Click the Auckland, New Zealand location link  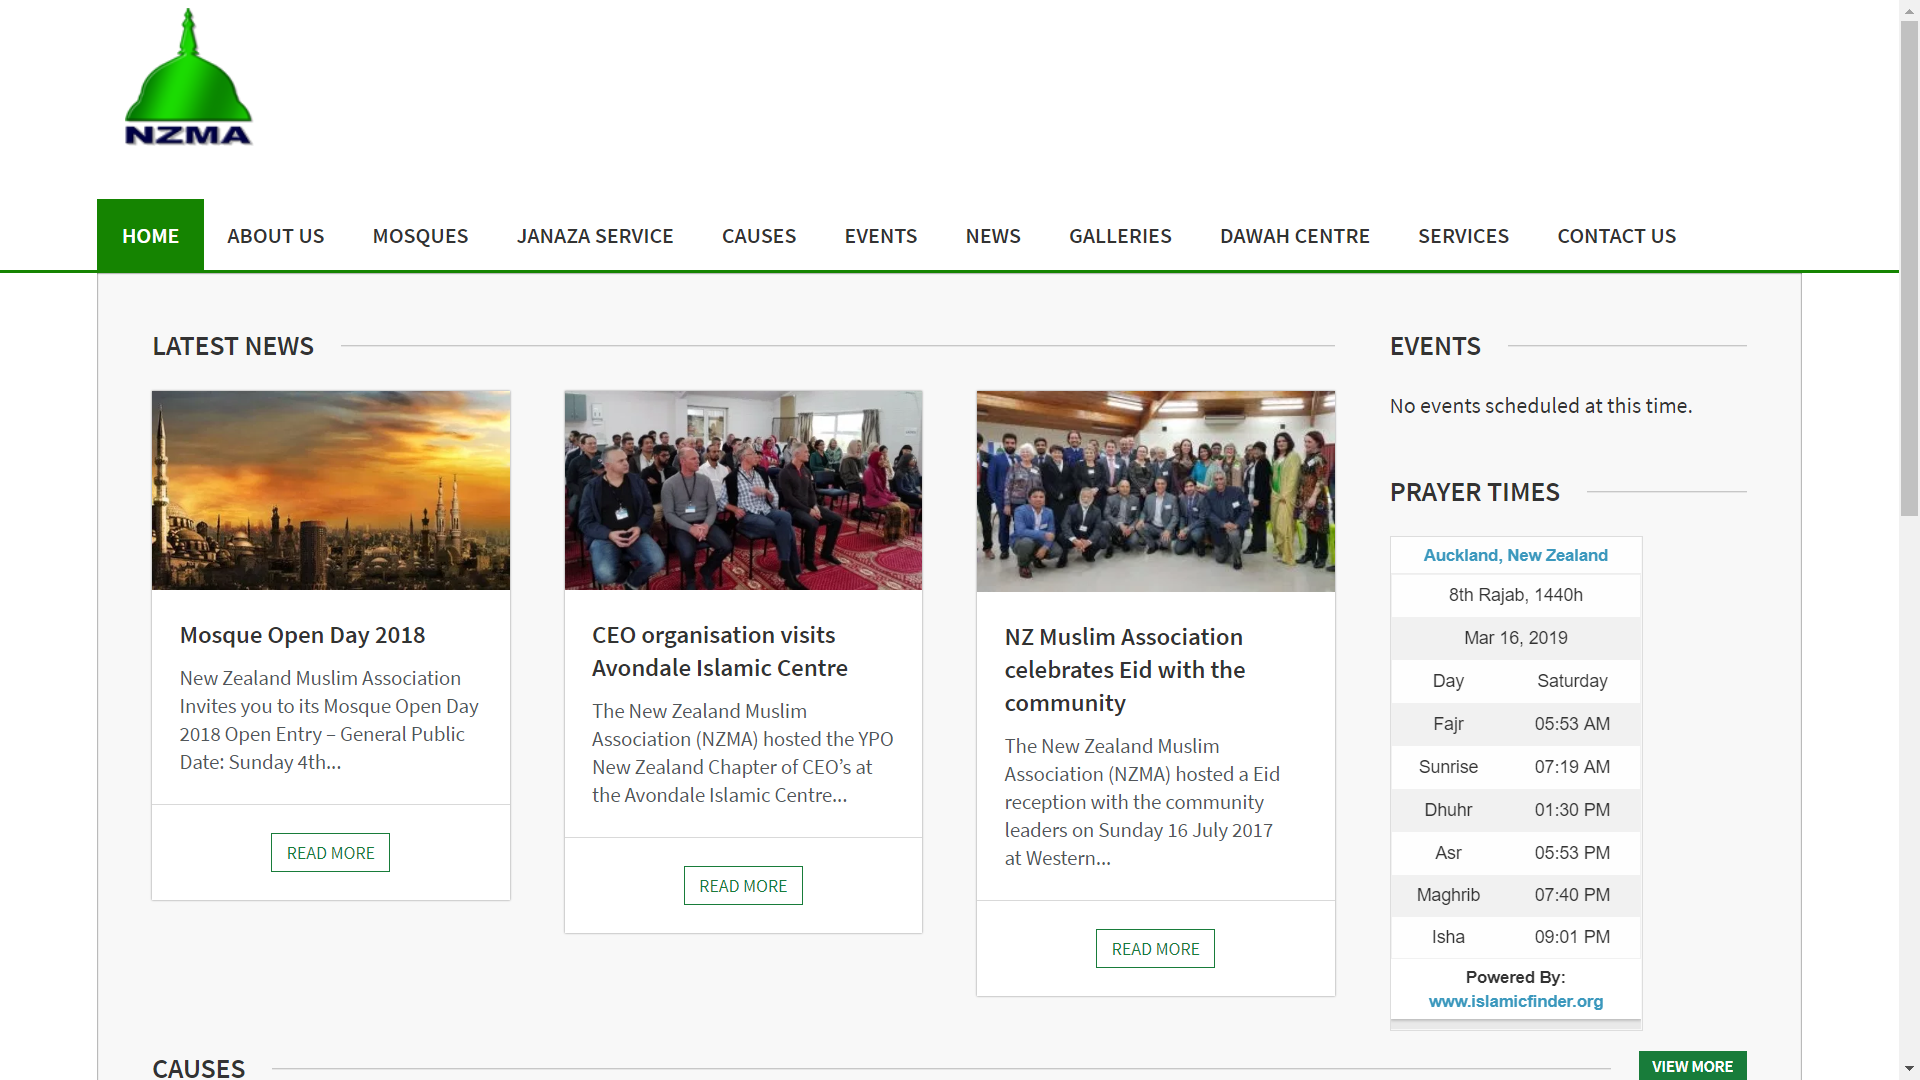coord(1515,555)
